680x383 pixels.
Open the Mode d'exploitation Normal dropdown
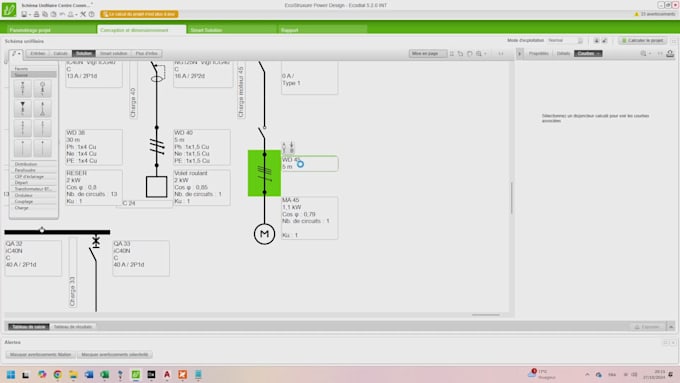click(566, 40)
